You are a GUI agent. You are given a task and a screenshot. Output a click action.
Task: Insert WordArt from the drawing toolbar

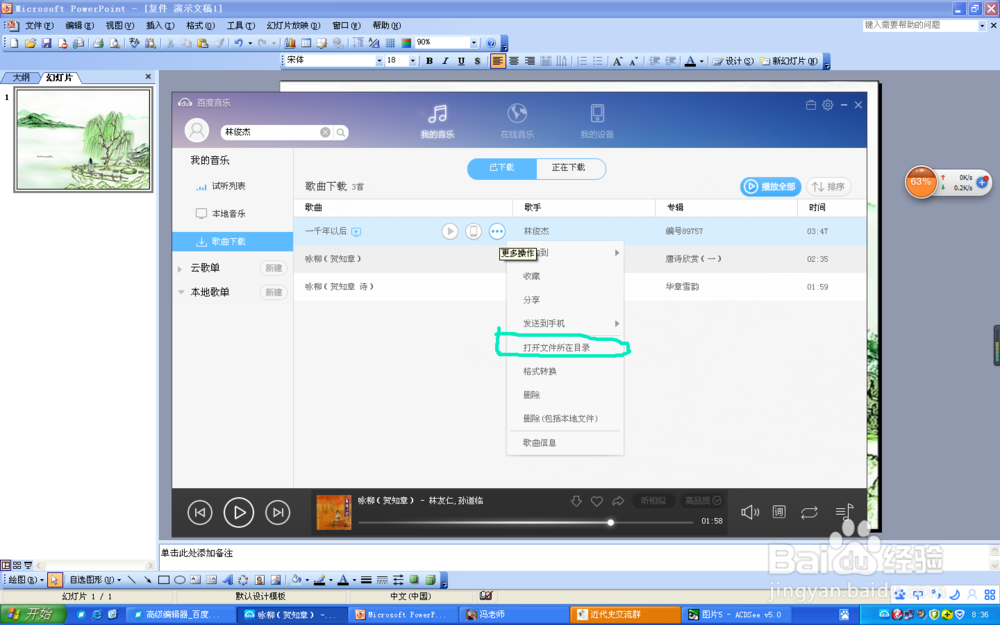click(x=228, y=580)
